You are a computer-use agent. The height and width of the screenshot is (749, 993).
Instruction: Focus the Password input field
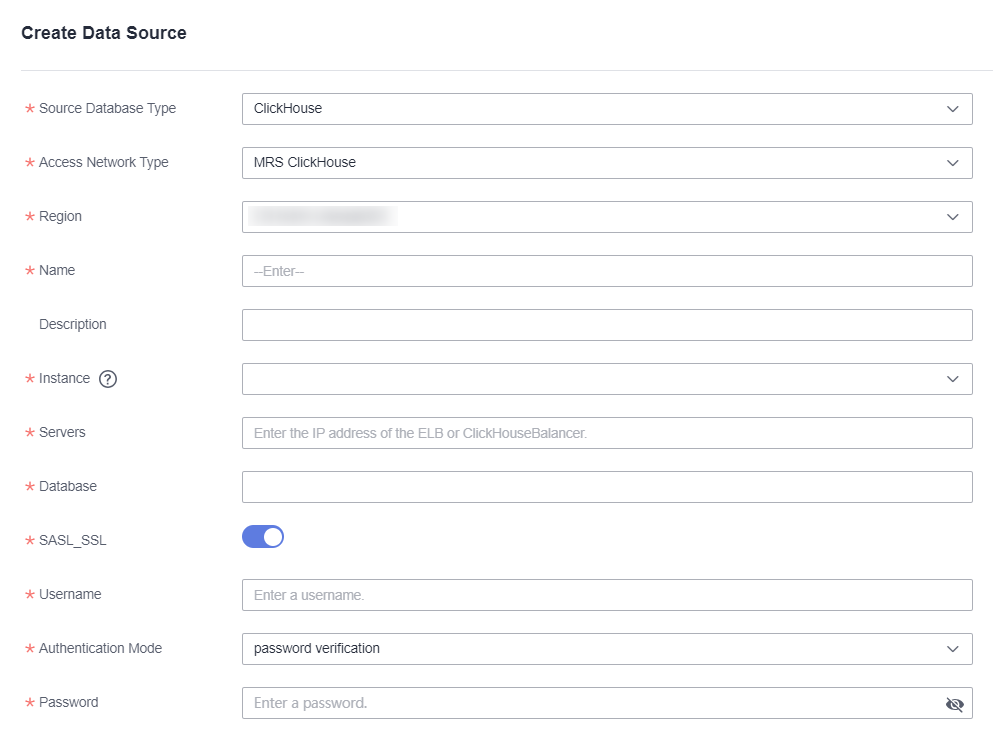[x=590, y=703]
